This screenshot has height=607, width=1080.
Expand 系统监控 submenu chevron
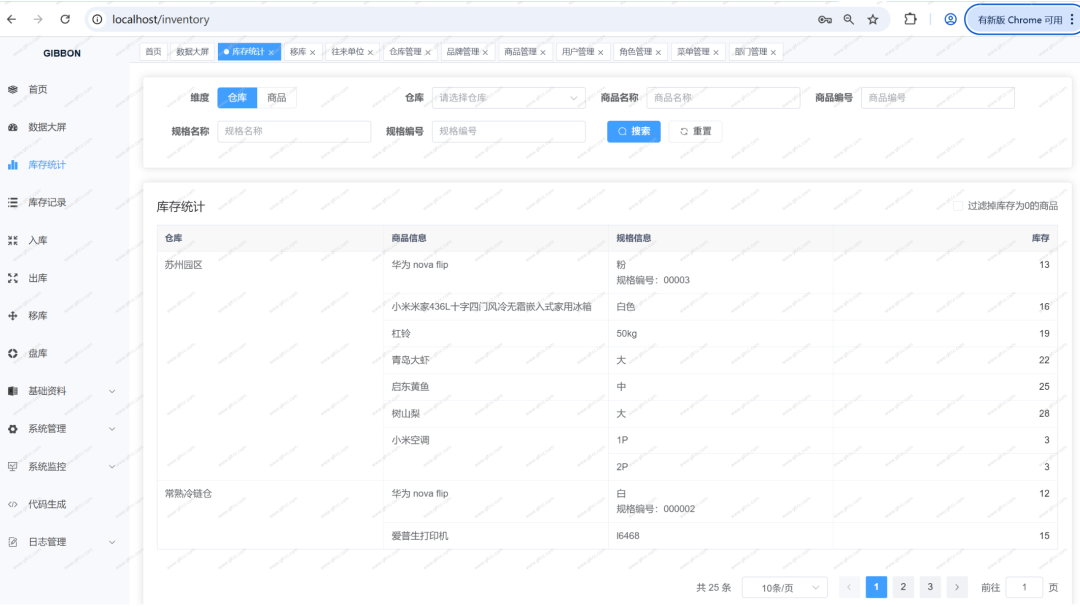click(112, 466)
